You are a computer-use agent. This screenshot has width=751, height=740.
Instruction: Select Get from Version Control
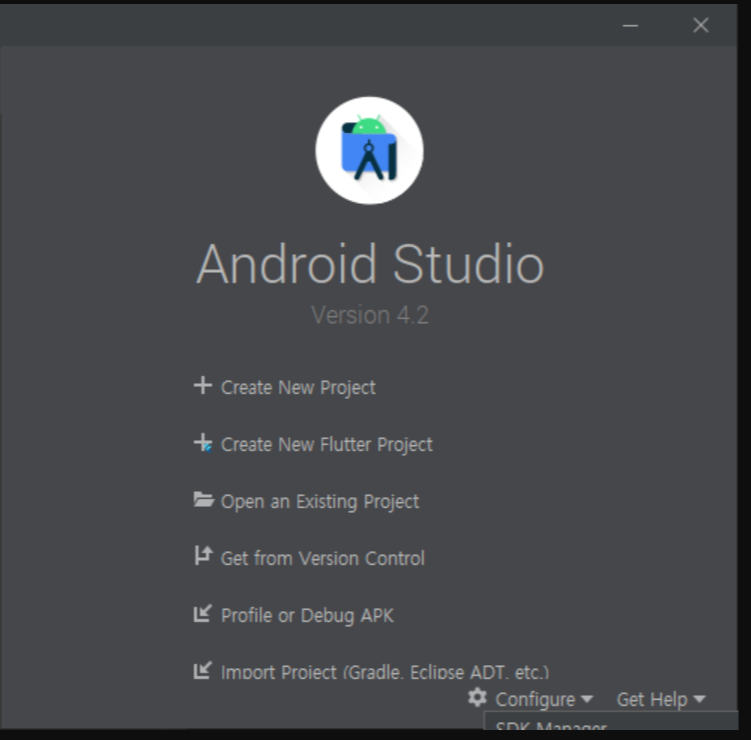[x=323, y=558]
